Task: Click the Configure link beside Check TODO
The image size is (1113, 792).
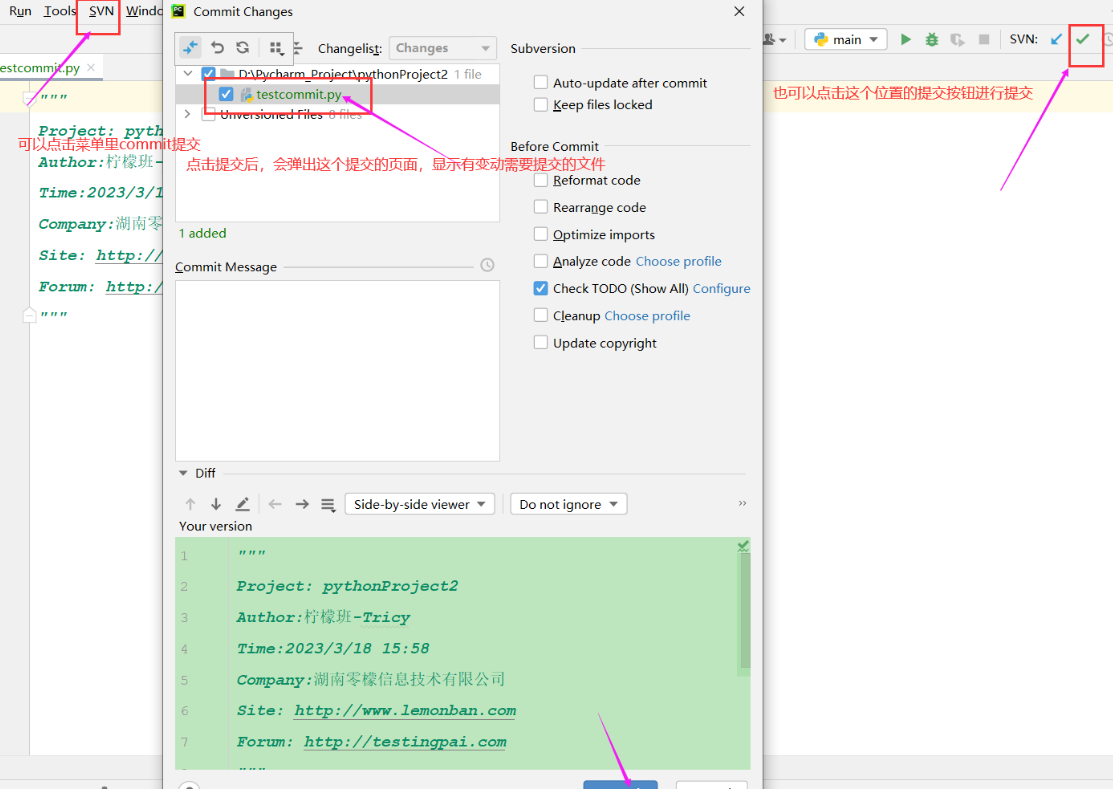Action: [721, 289]
